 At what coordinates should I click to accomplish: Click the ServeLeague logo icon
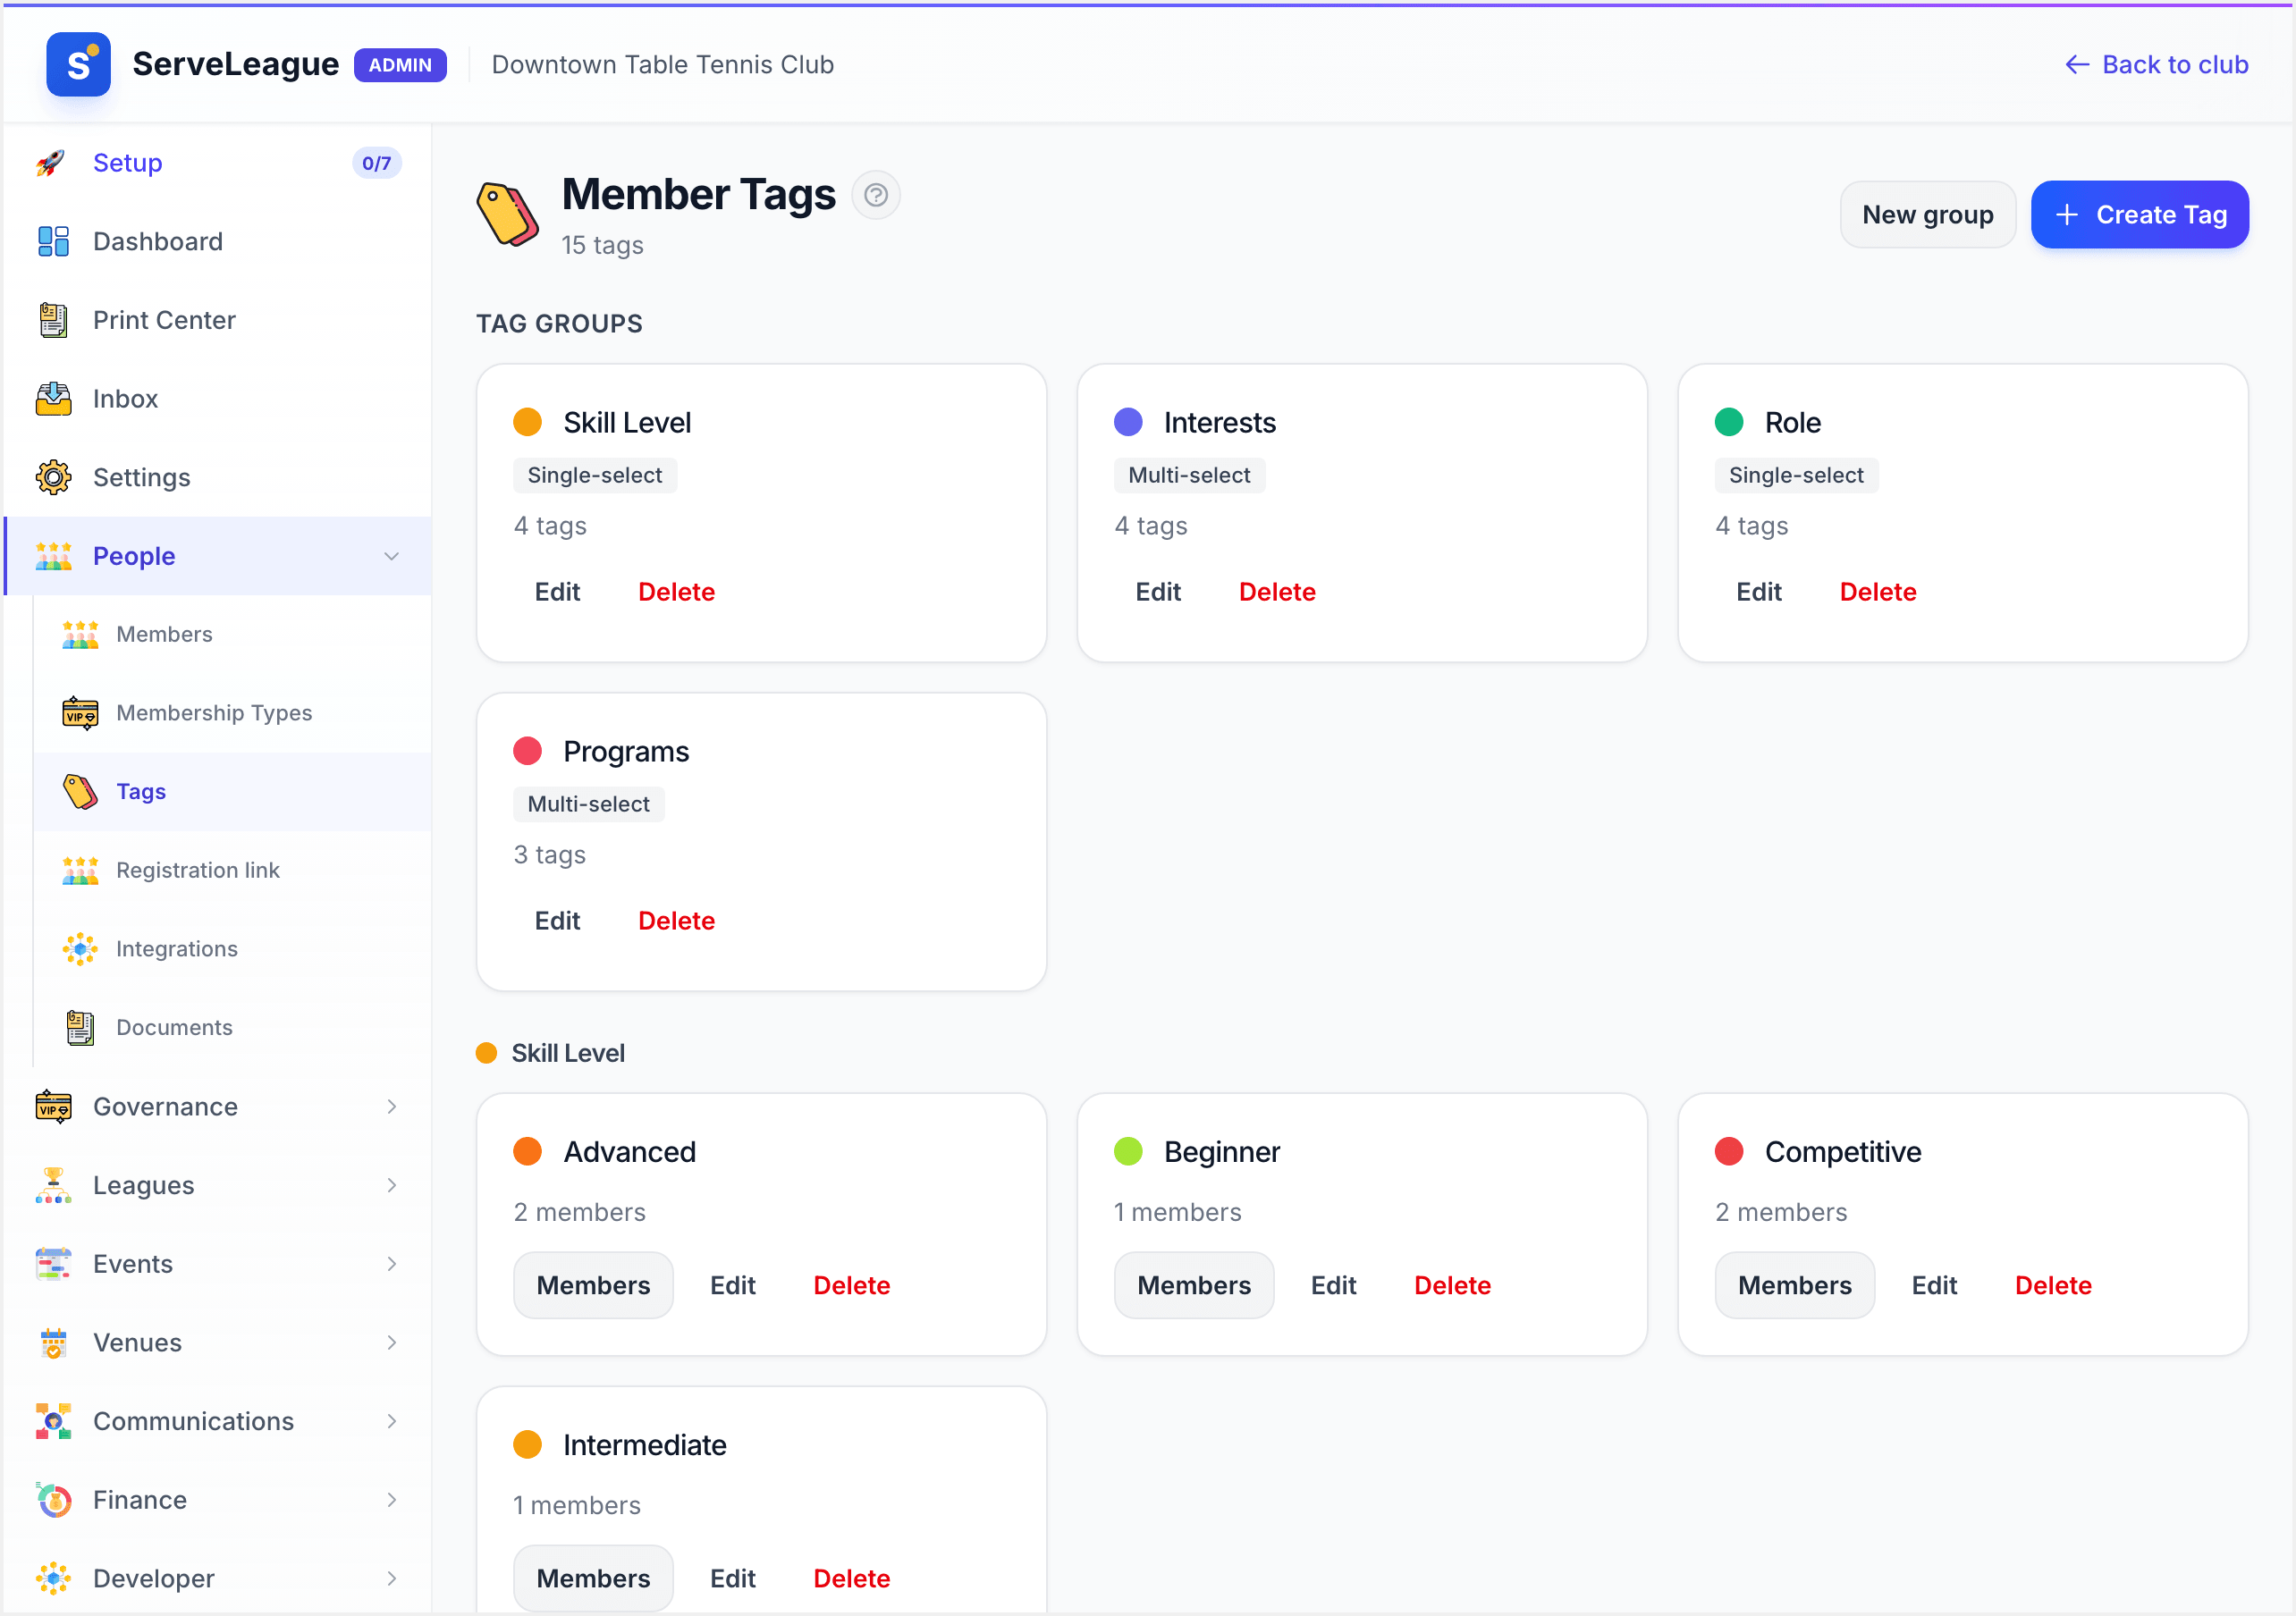coord(78,65)
